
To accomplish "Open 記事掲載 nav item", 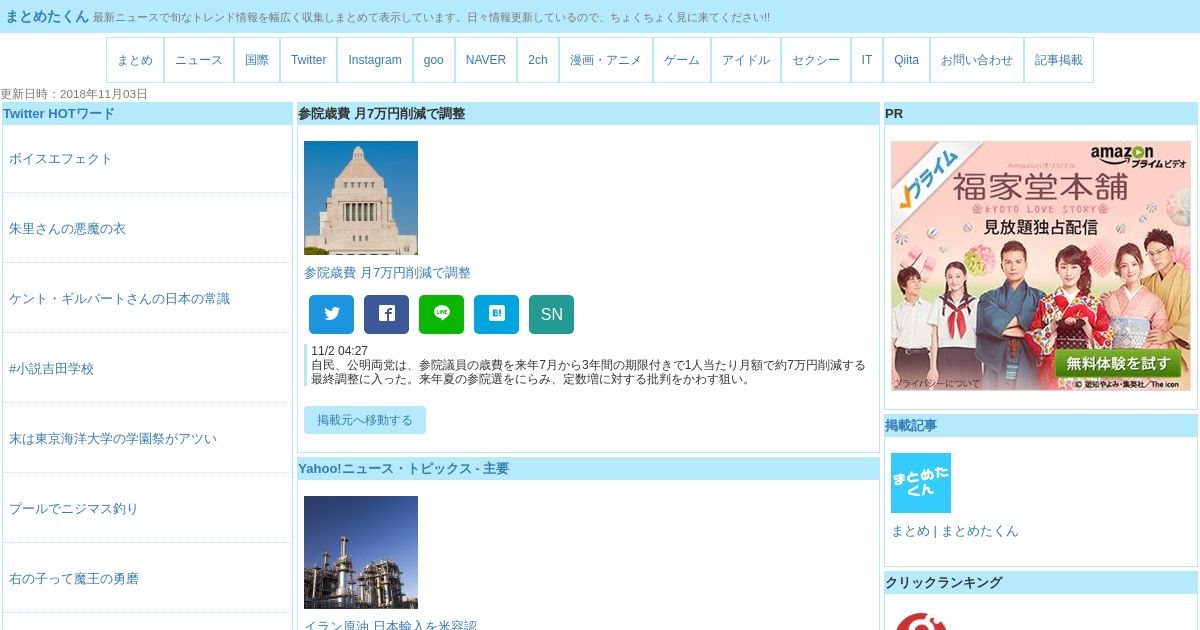I will coord(1059,60).
